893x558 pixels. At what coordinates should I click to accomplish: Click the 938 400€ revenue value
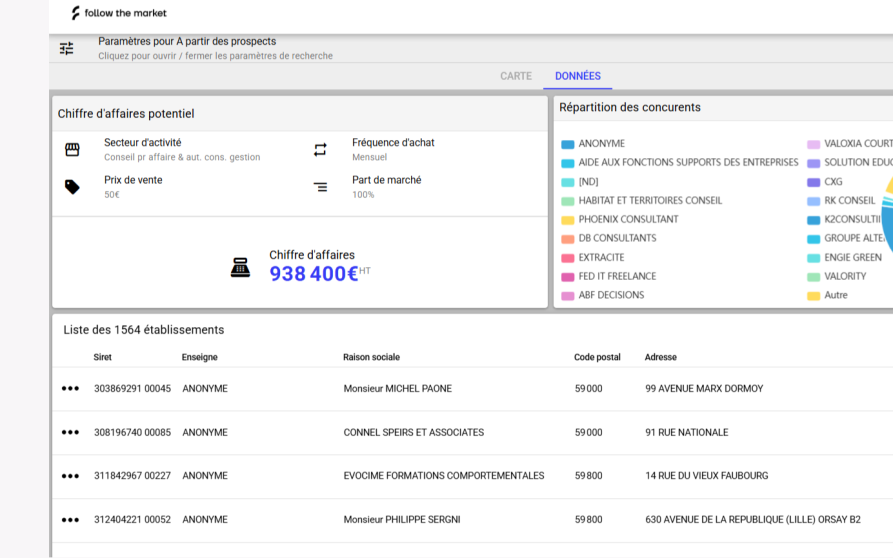[314, 274]
